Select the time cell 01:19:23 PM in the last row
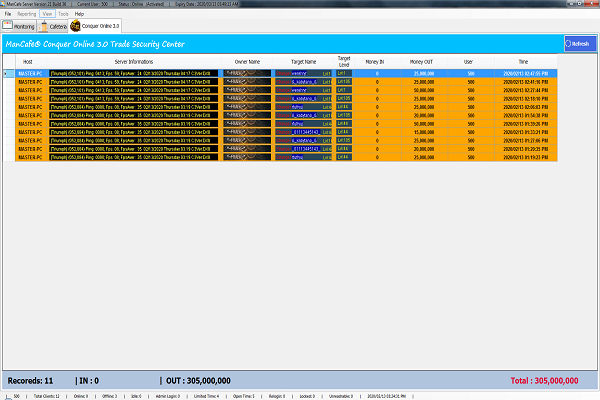The height and width of the screenshot is (400, 600). coord(526,157)
